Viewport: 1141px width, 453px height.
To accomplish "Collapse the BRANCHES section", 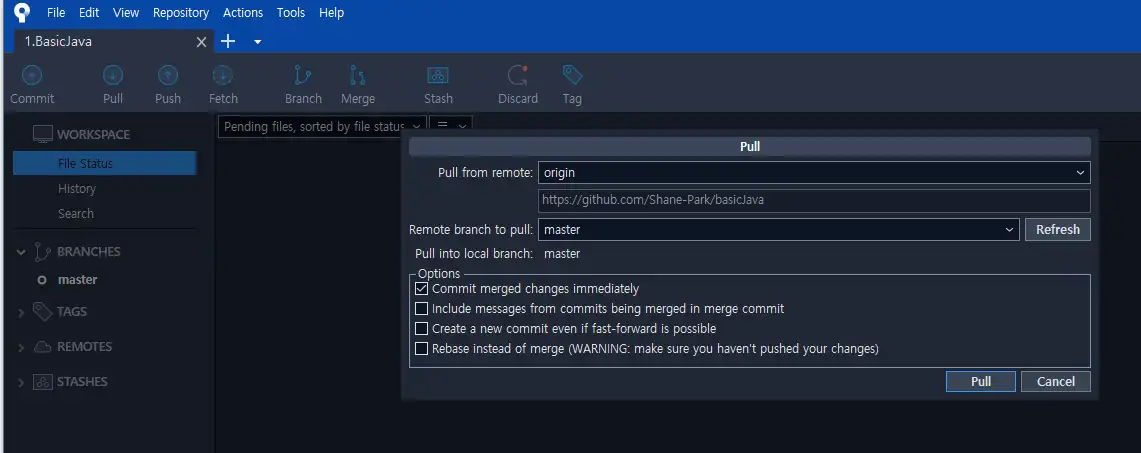I will pyautogui.click(x=21, y=252).
